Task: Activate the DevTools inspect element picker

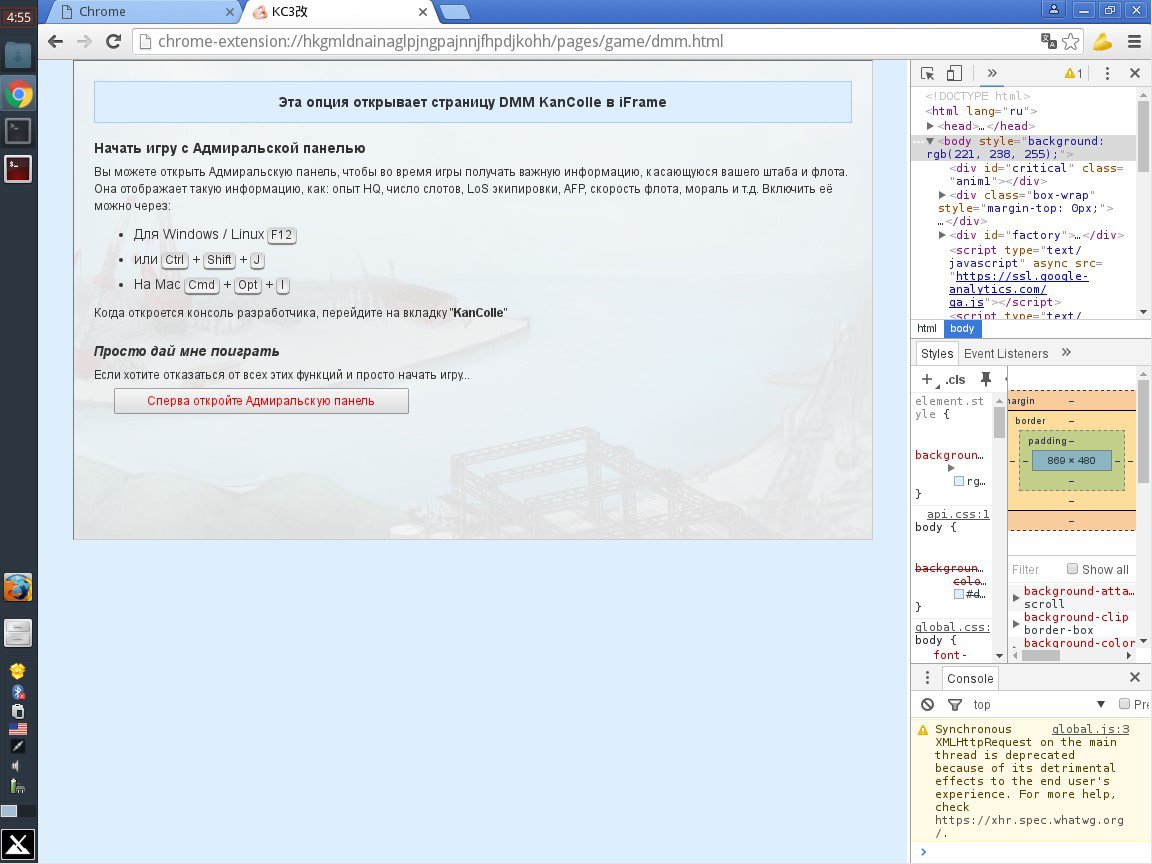Action: pos(927,73)
